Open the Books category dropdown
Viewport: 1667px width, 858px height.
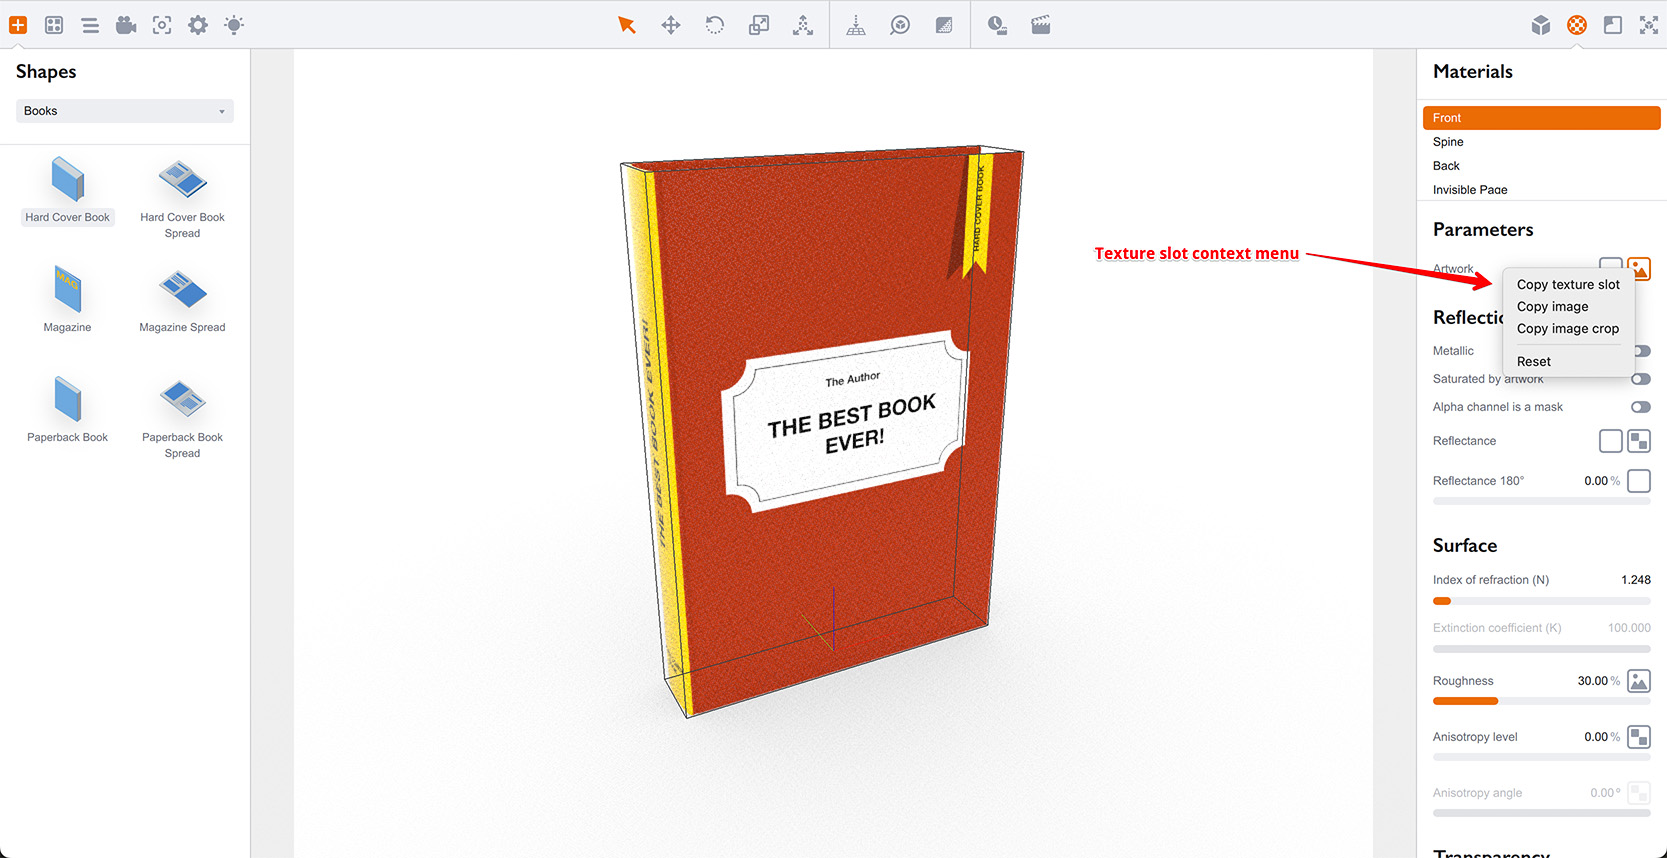click(125, 111)
